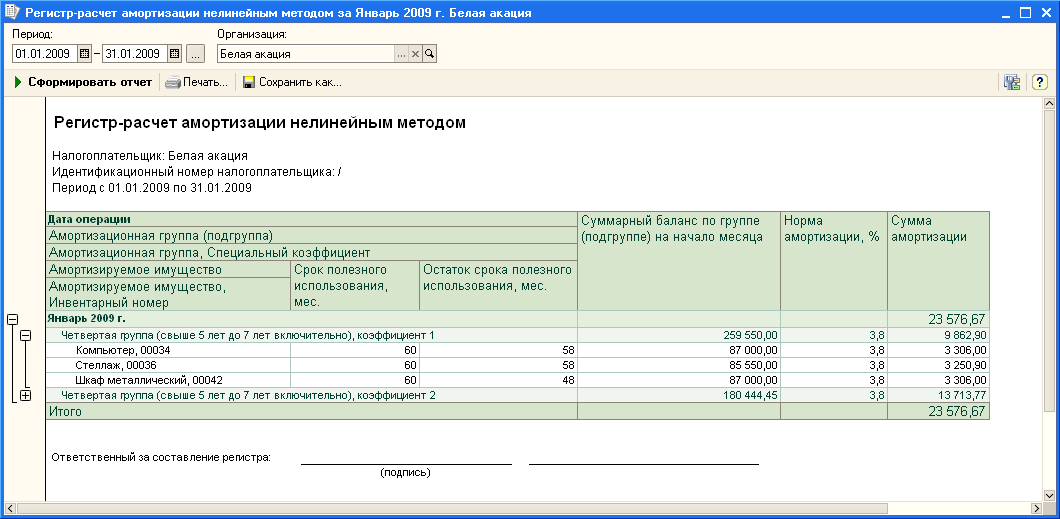Screen dimensions: 1060x519
Task: Click the vertical scrollbar up arrow
Action: pyautogui.click(x=1049, y=103)
